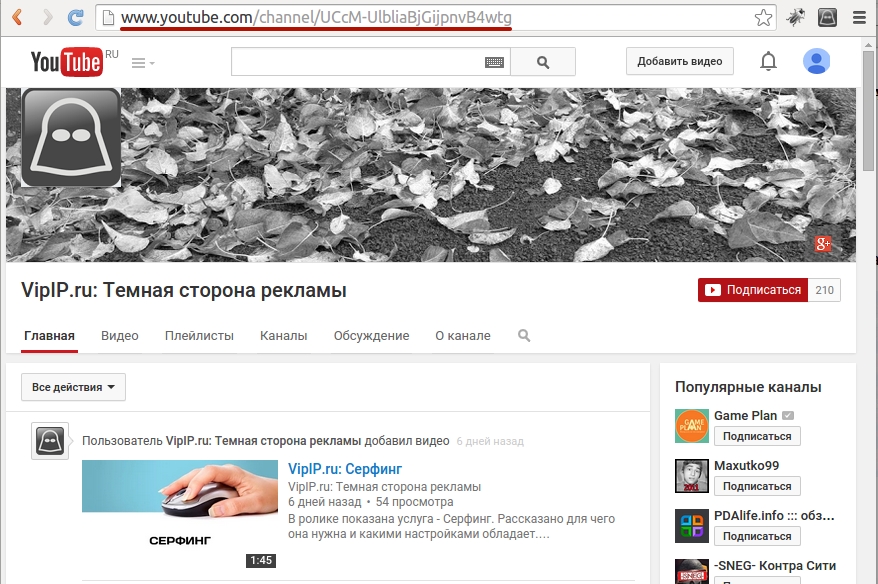878x584 pixels.
Task: Open notifications bell icon
Action: tap(768, 61)
